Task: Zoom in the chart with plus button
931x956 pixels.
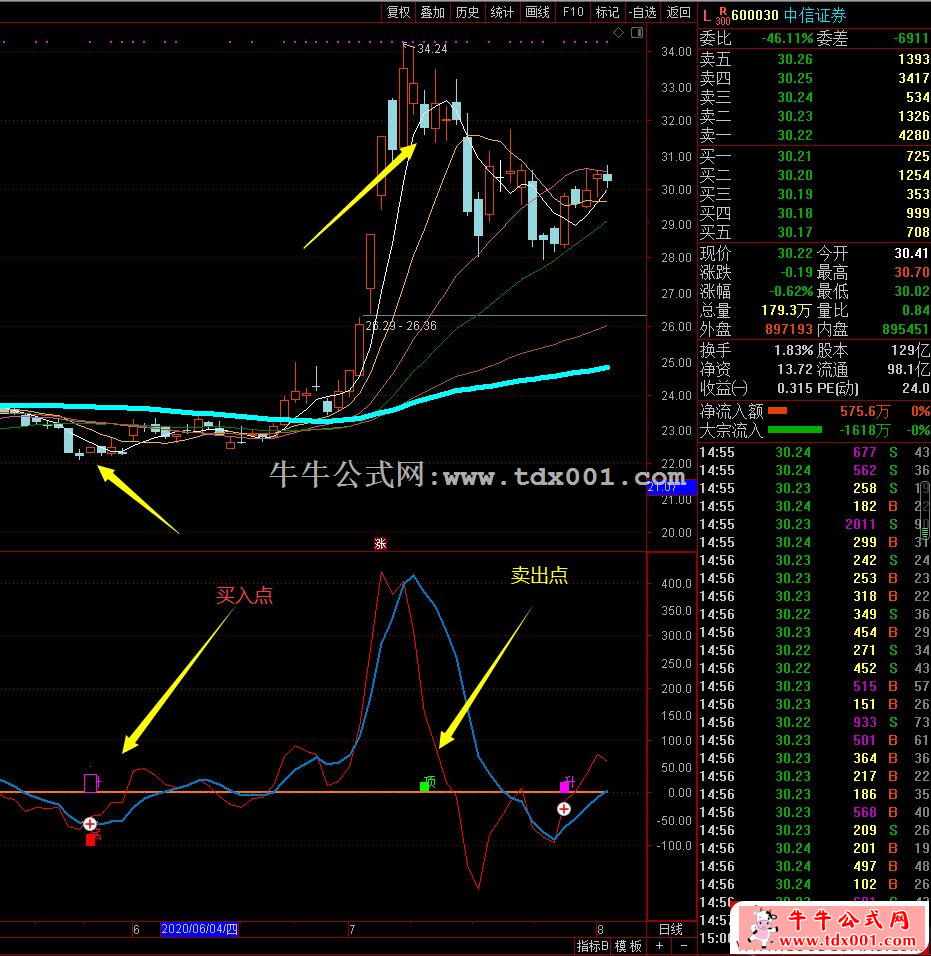Action: [x=660, y=946]
